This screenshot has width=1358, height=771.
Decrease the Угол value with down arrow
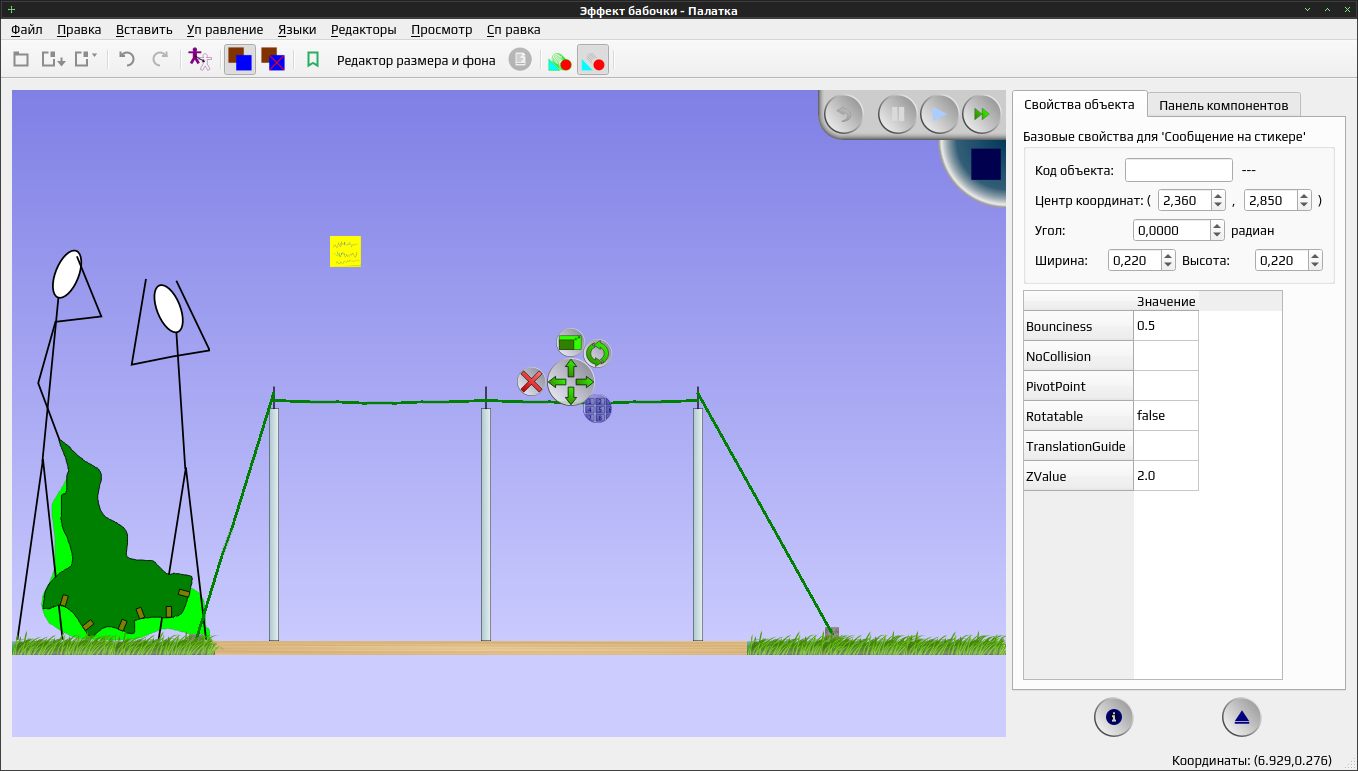pyautogui.click(x=1217, y=235)
